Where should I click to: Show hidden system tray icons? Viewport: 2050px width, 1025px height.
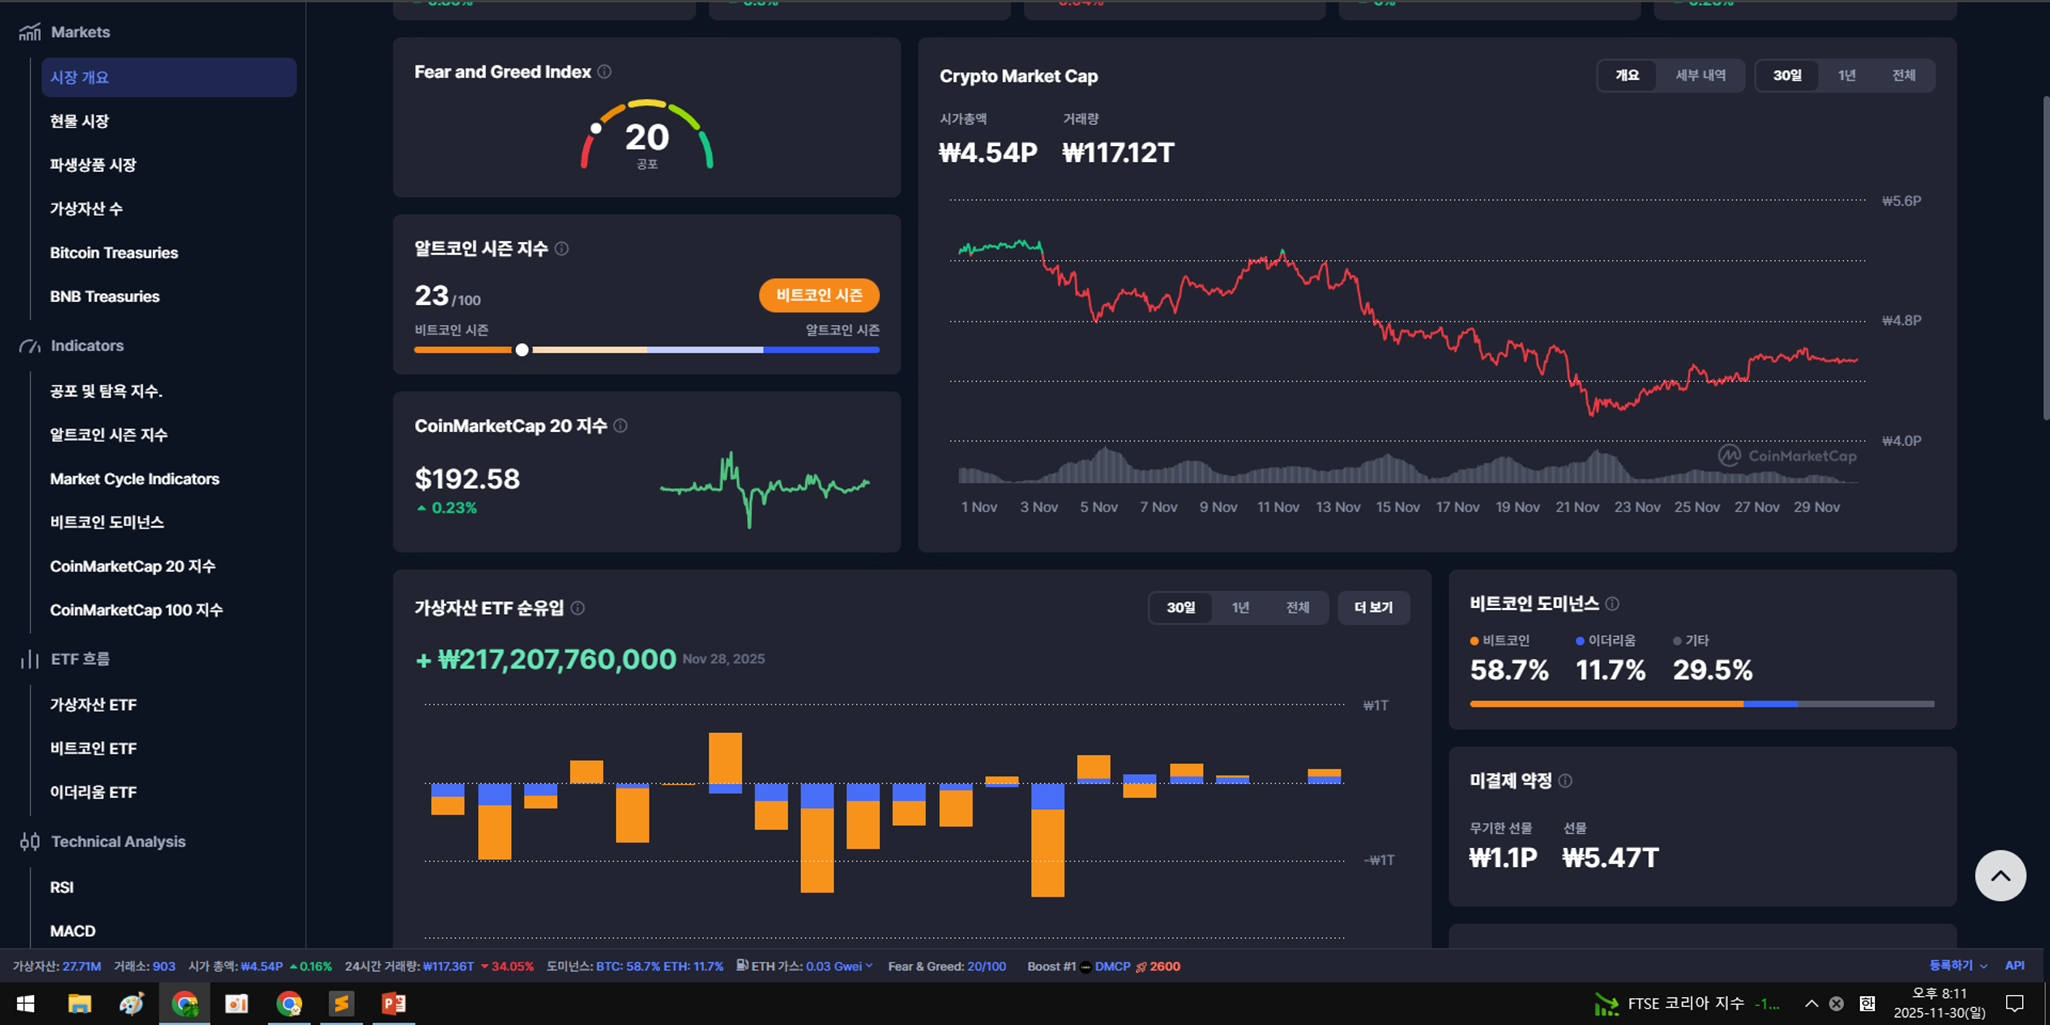pos(1811,1003)
